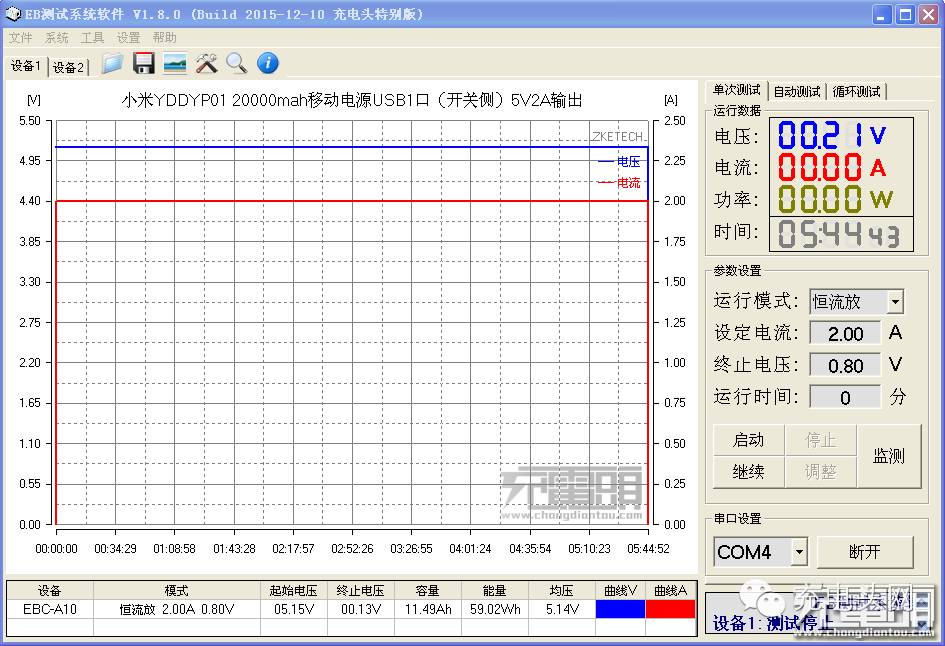Click the 起始电压 column header
This screenshot has width=945, height=646.
(294, 591)
